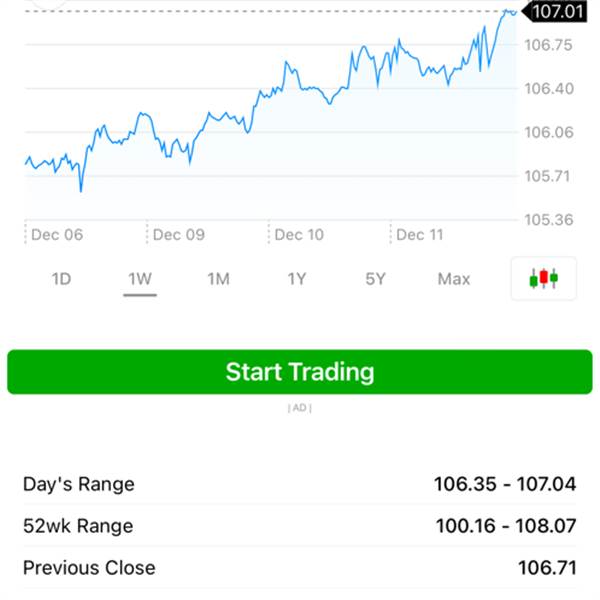Switch chart to candlestick view

pyautogui.click(x=544, y=279)
